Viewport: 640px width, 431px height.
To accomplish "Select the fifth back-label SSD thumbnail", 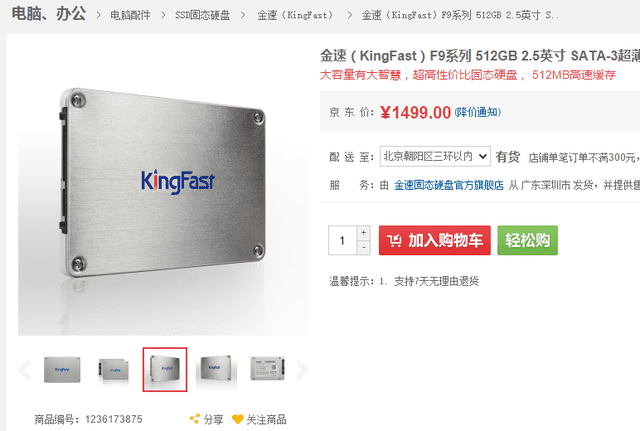I will [268, 369].
